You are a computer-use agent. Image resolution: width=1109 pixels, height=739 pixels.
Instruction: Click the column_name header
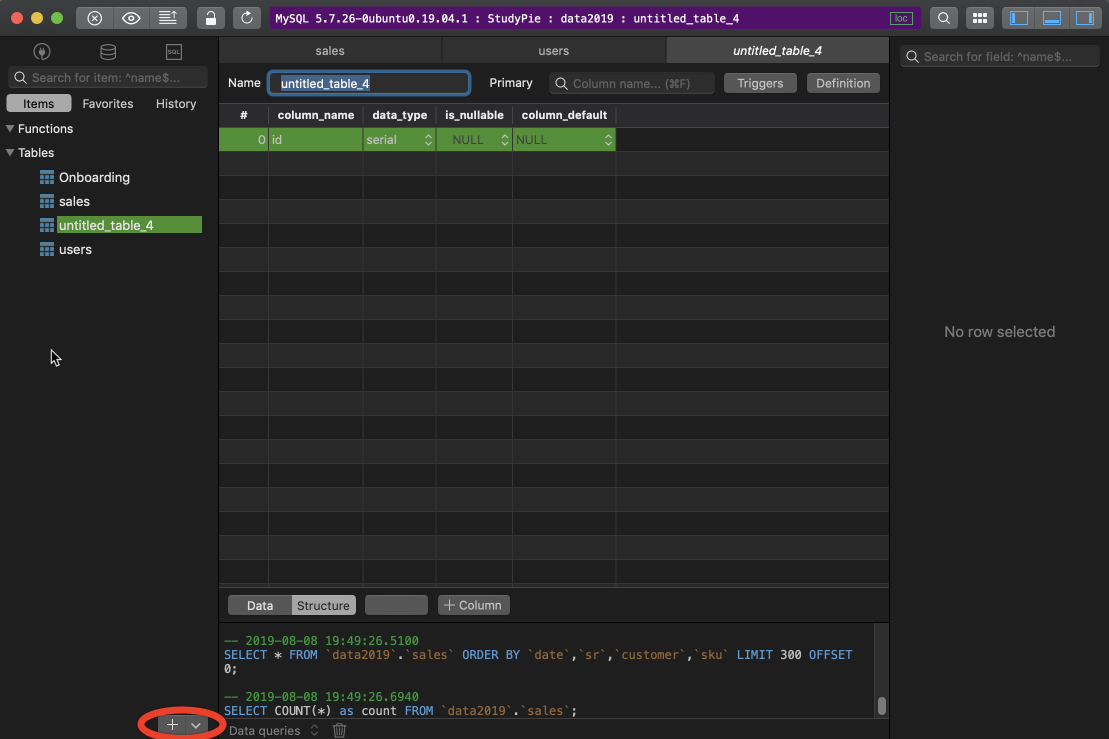pyautogui.click(x=315, y=115)
